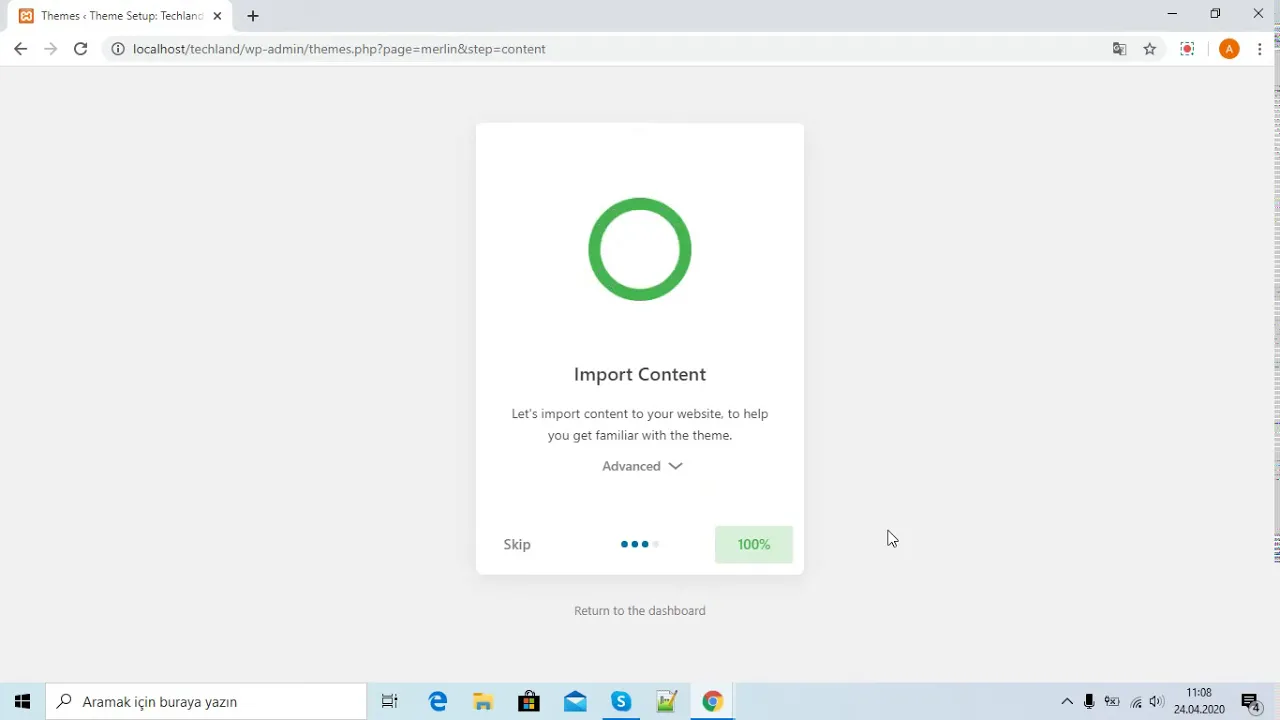Open the Notepad++ taskbar icon
The image size is (1280, 720).
(667, 702)
